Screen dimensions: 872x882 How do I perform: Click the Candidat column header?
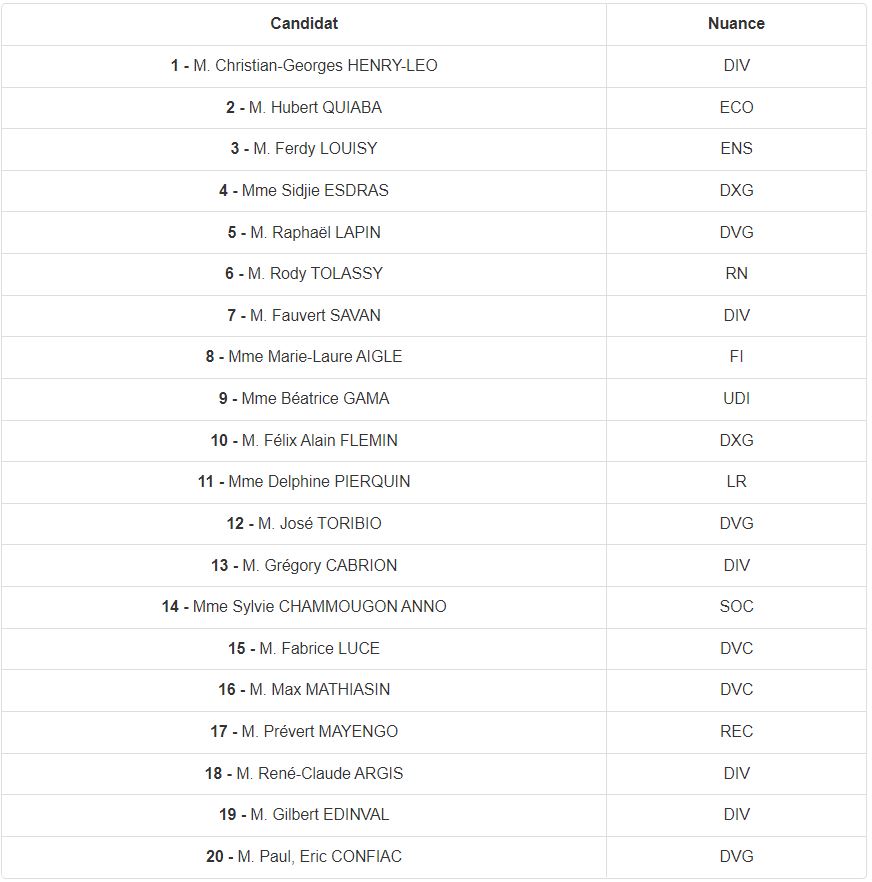pos(304,24)
